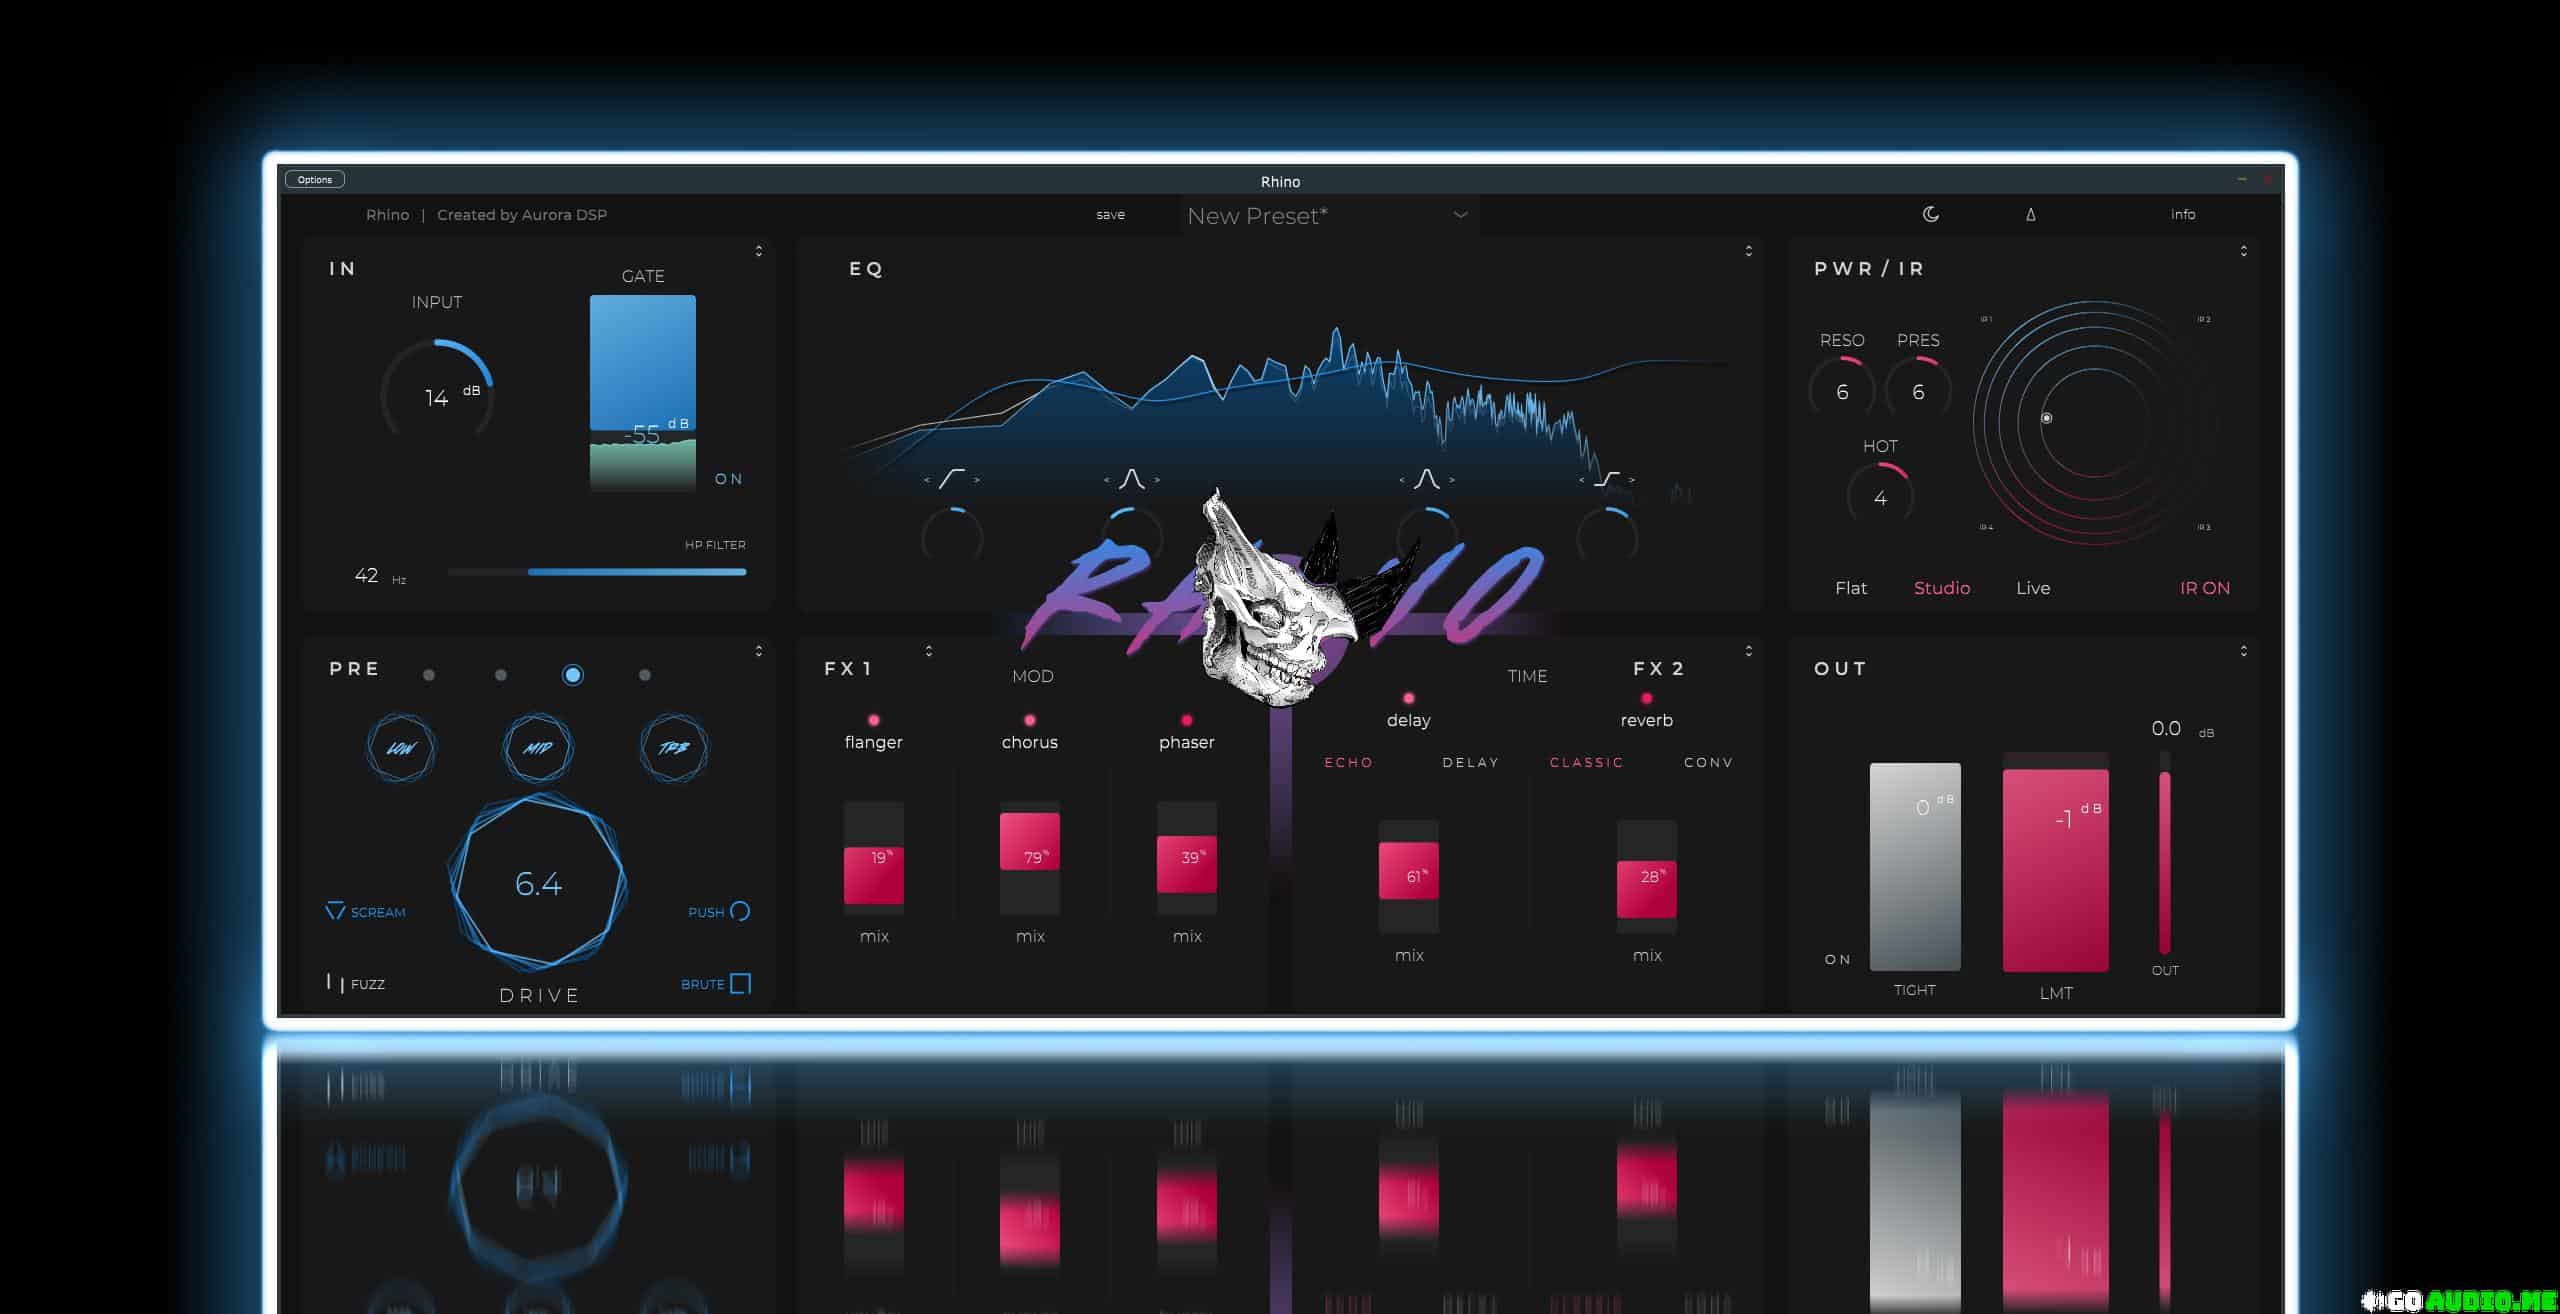The height and width of the screenshot is (1314, 2560).
Task: Toggle FUZZ mode icon
Action: pos(335,982)
